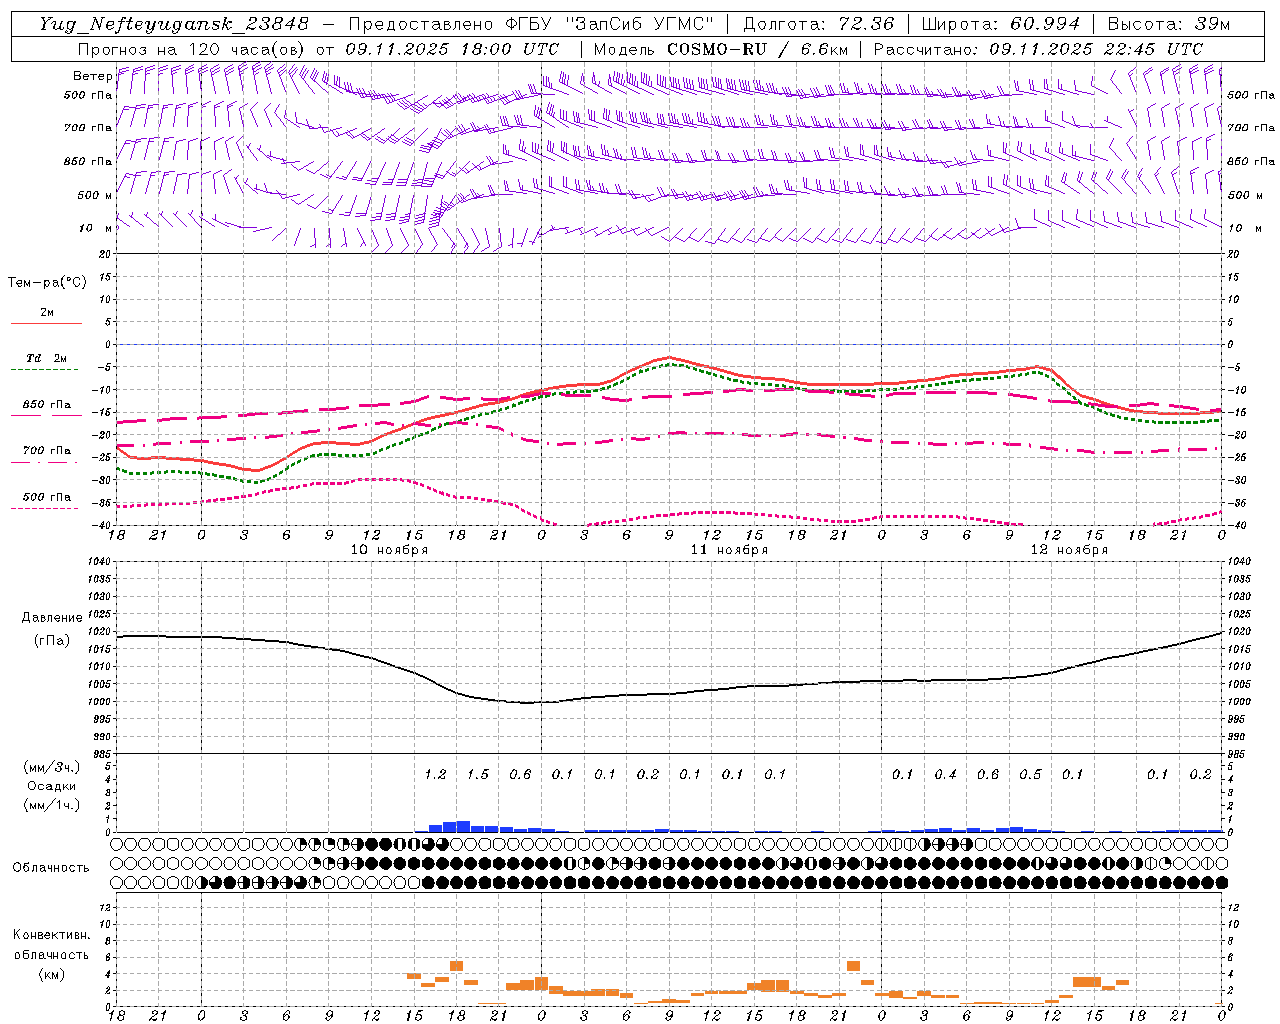Click the '(мм/3ч.)' precipitation unit label

tap(51, 767)
